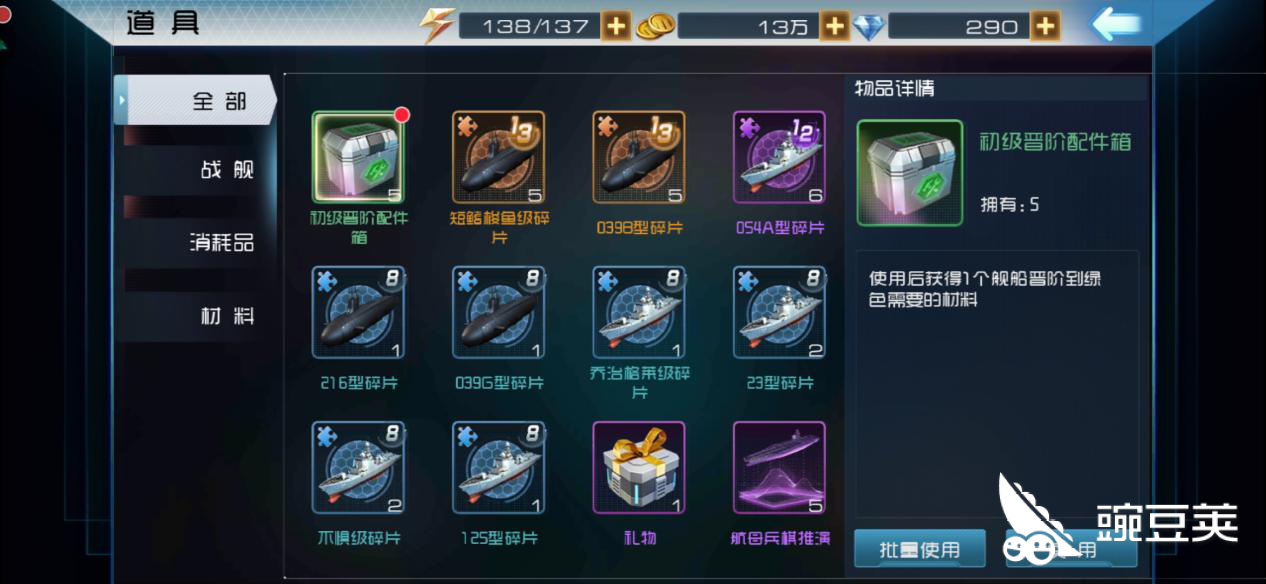Add diamonds using the plus button
The width and height of the screenshot is (1266, 584).
click(x=1045, y=26)
